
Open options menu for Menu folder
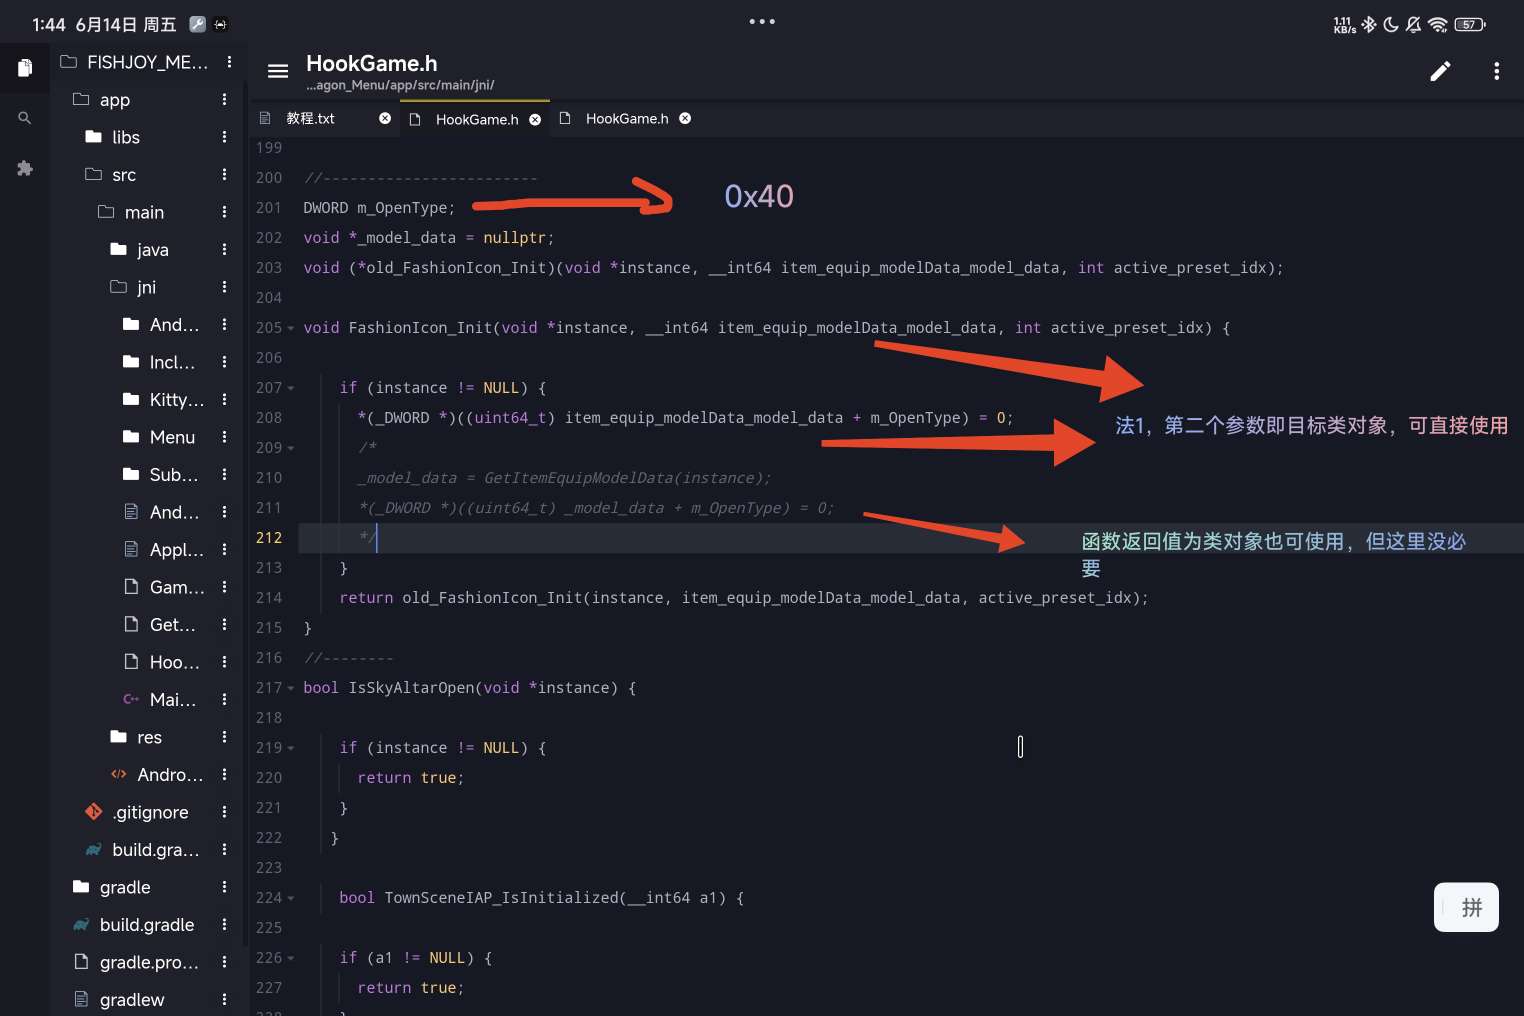tap(224, 437)
